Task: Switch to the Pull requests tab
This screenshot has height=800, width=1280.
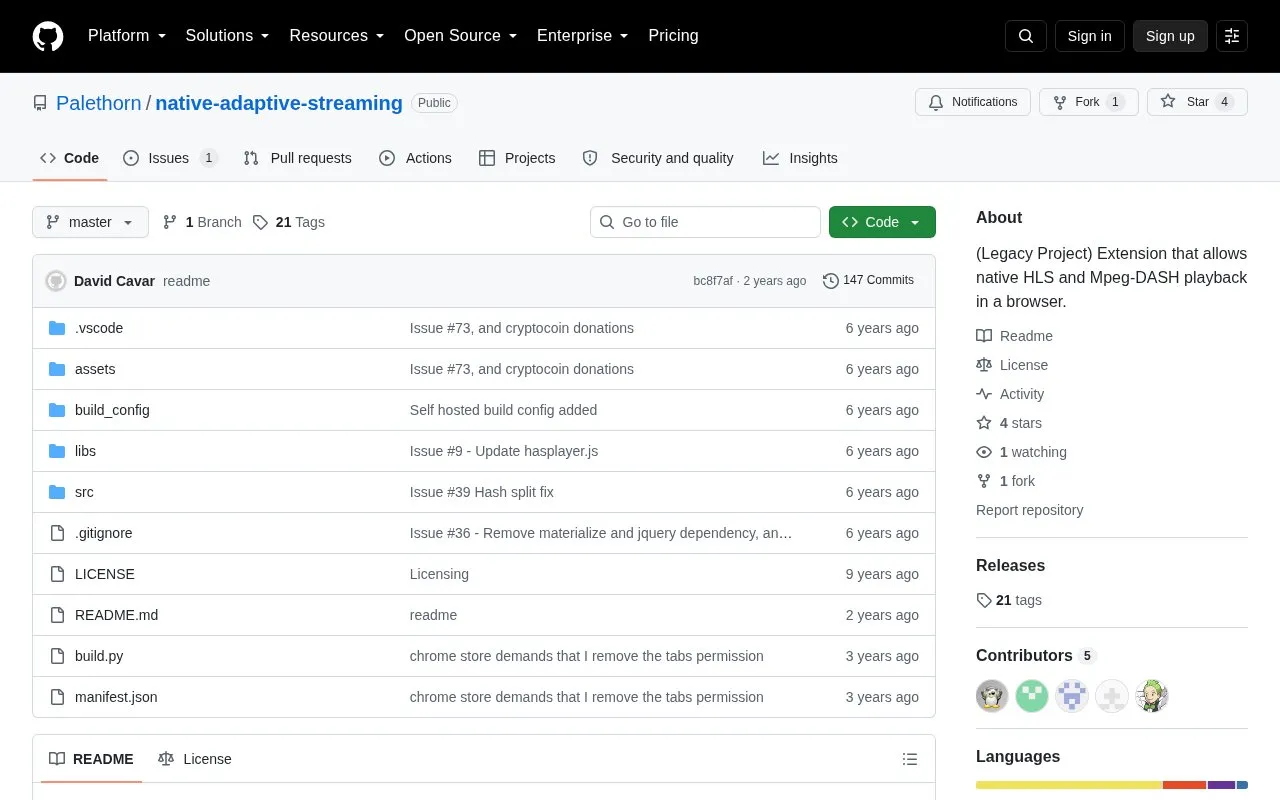Action: 298,158
